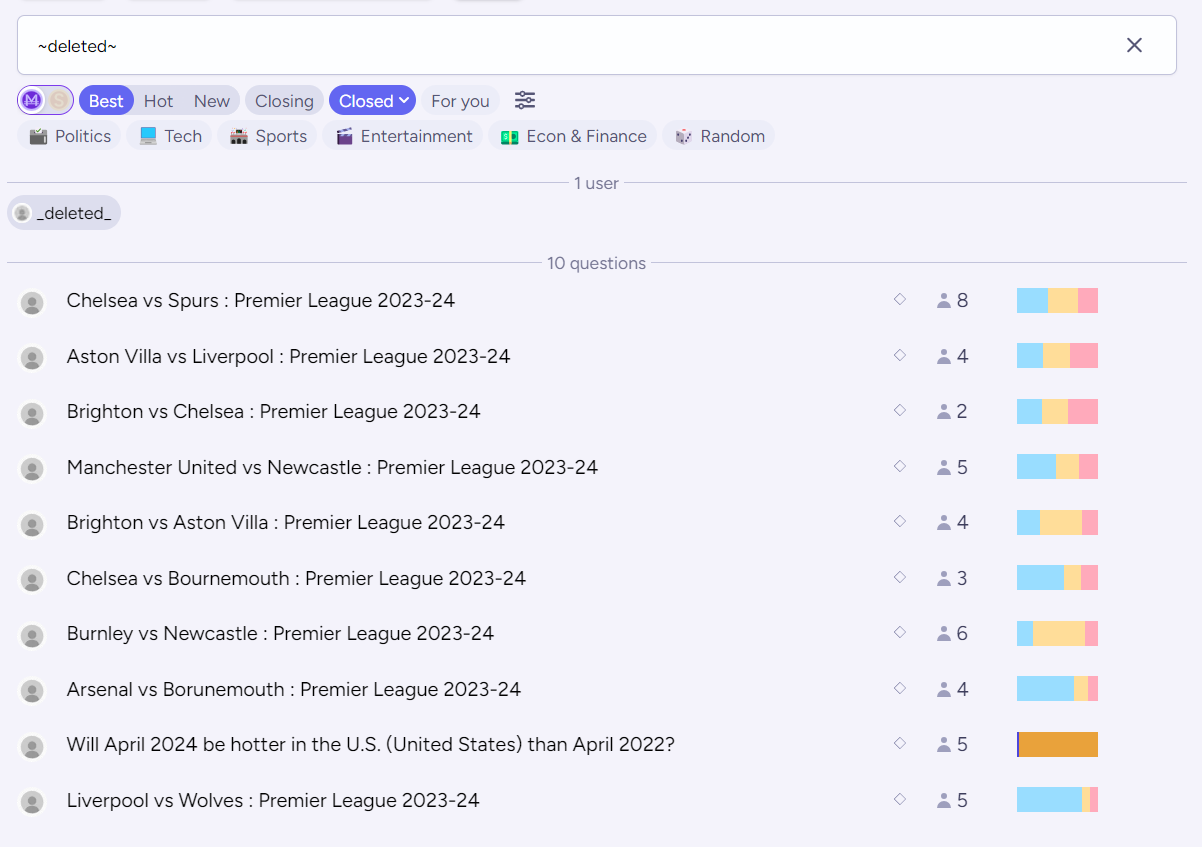
Task: Click the avatar beside Chelsea vs Spurs
Action: click(32, 303)
